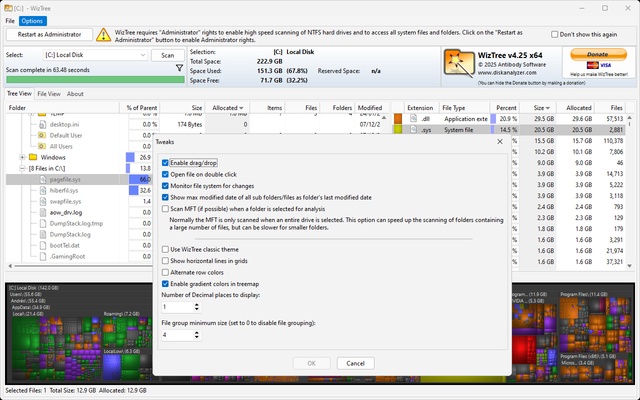The image size is (640, 400).
Task: Toggle Enable drag/drop checkbox
Action: 165,163
